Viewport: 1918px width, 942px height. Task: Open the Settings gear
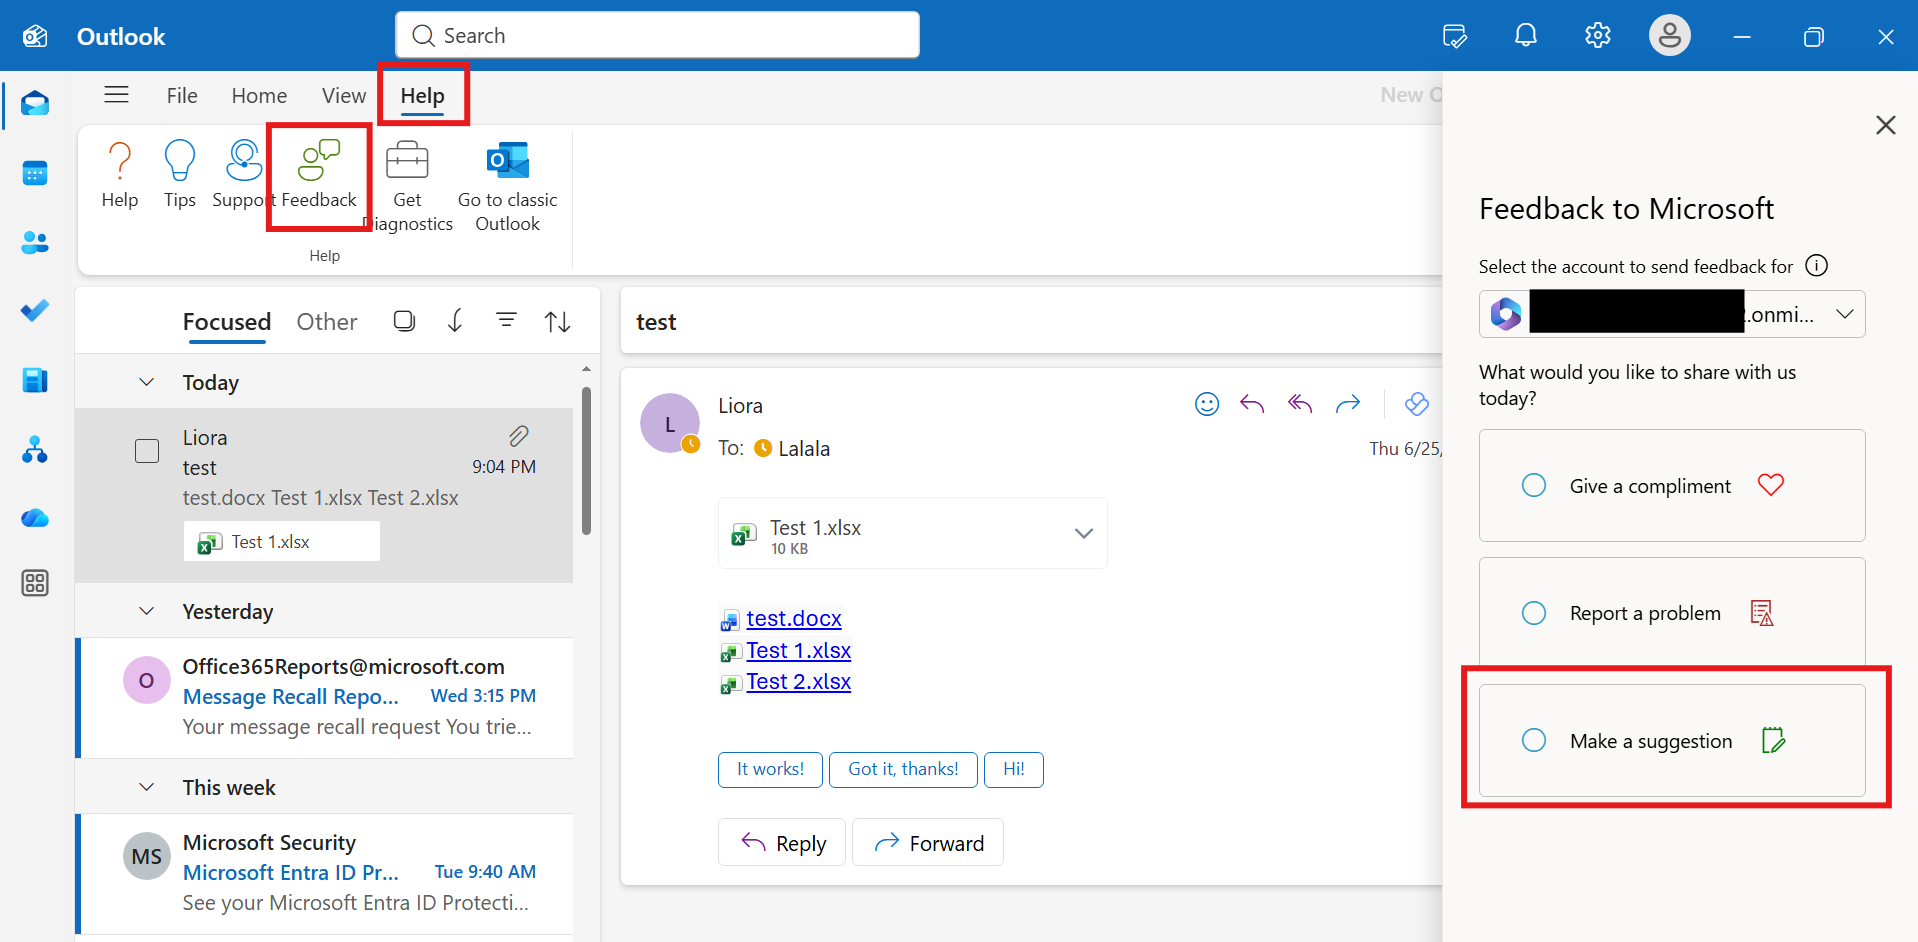[x=1598, y=36]
